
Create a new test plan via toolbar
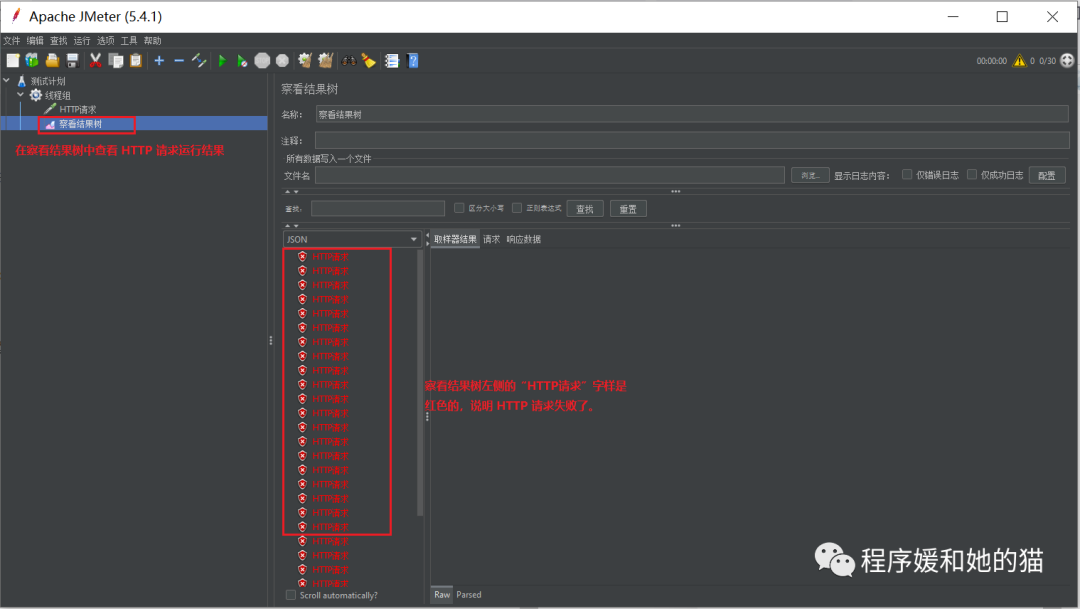[x=12, y=61]
